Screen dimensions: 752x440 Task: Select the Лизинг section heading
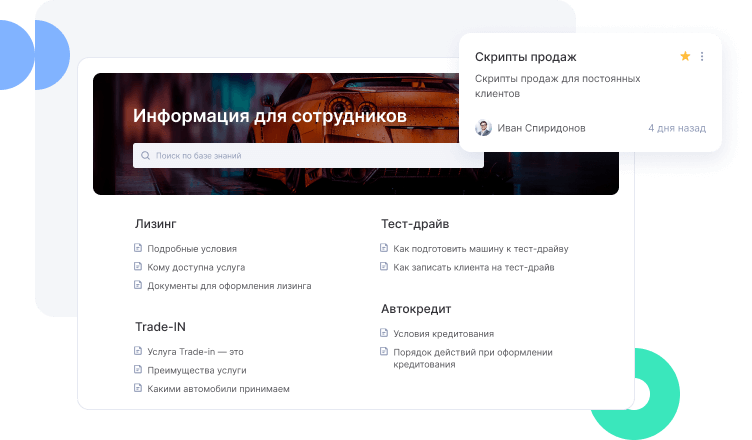click(x=155, y=224)
